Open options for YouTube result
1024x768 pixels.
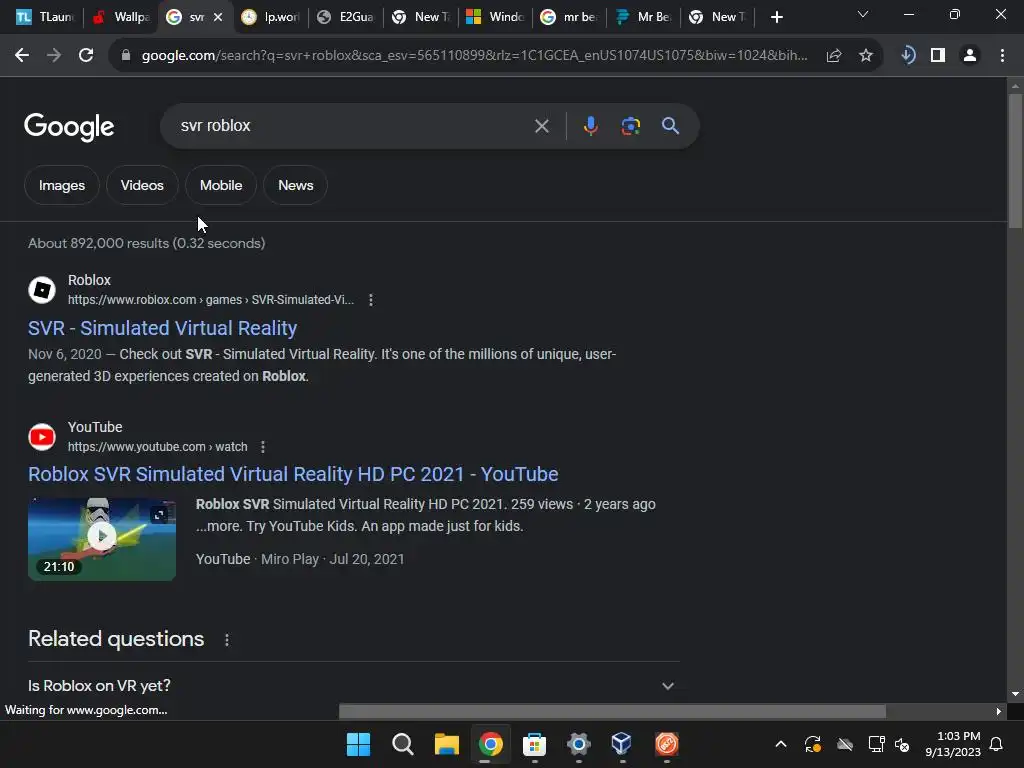coord(263,447)
